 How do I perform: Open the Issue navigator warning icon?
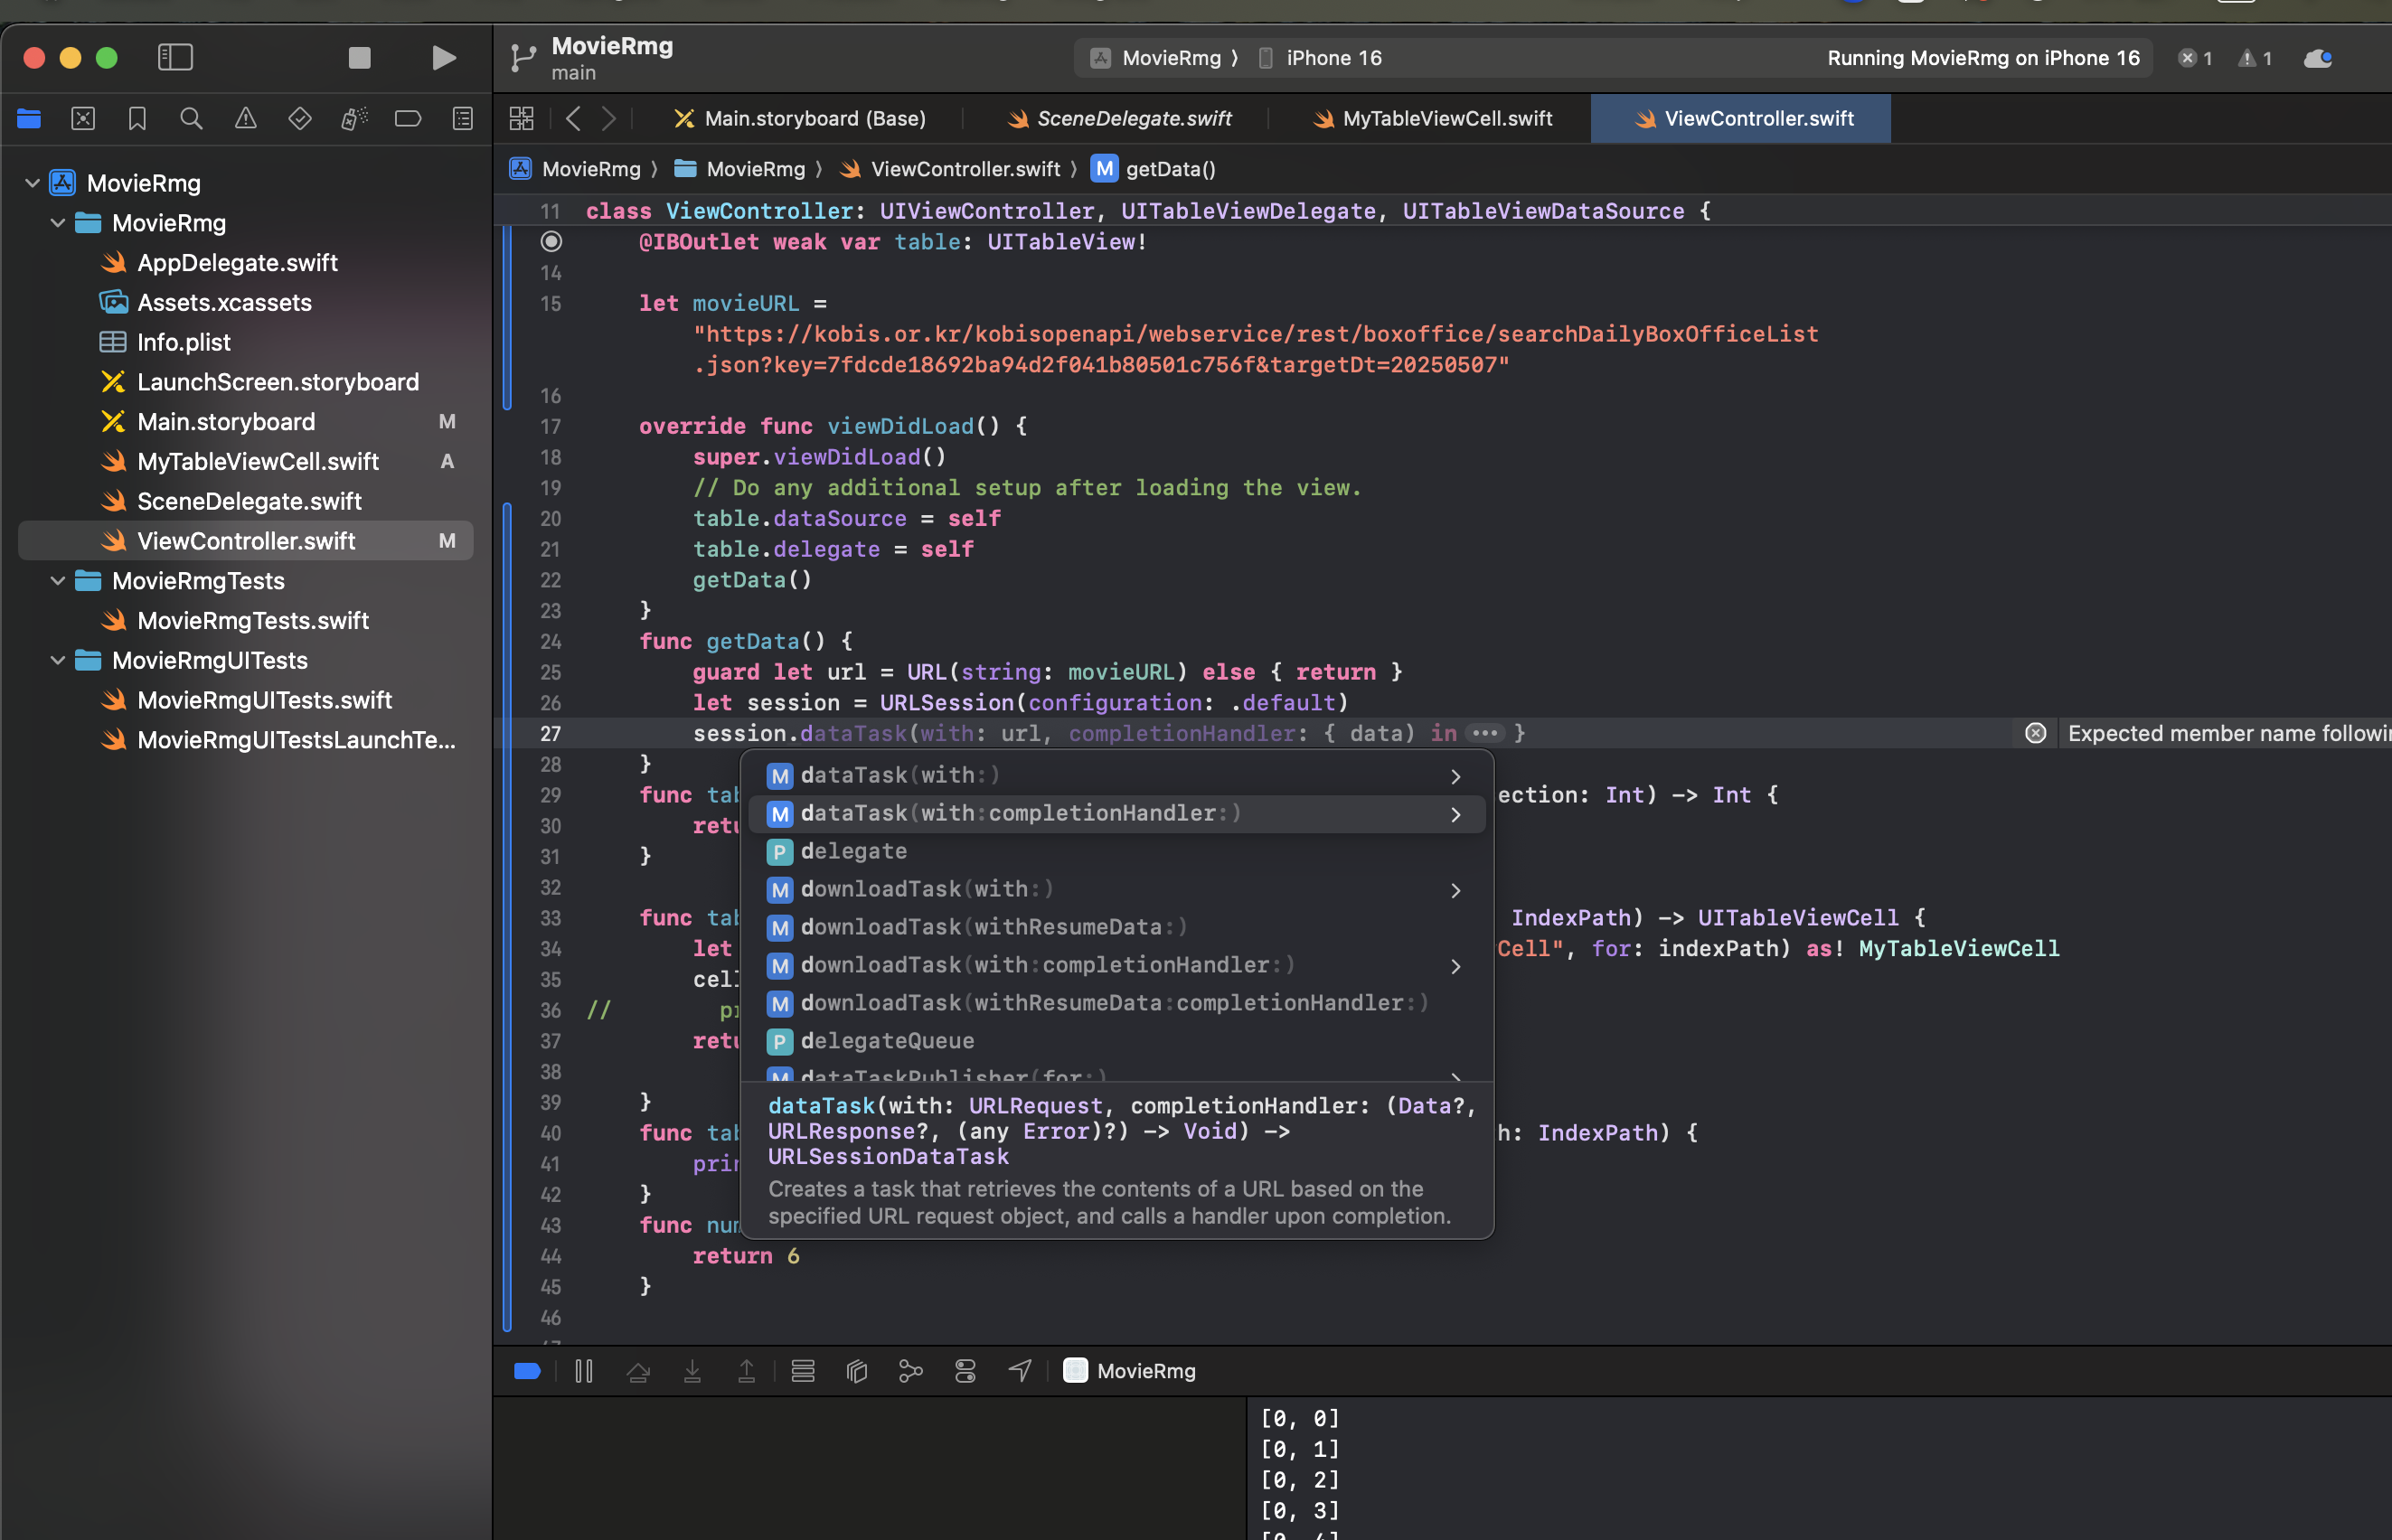coord(245,119)
